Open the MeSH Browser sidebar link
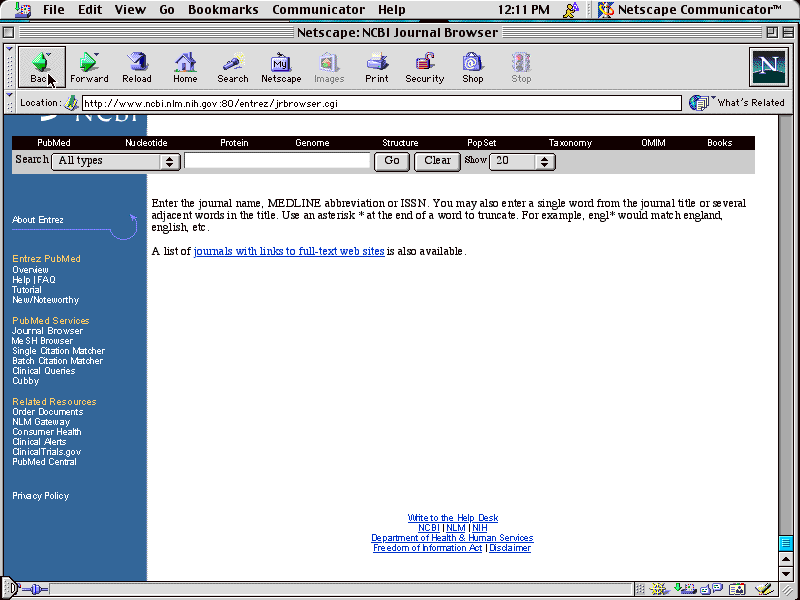This screenshot has height=600, width=800. coord(42,341)
